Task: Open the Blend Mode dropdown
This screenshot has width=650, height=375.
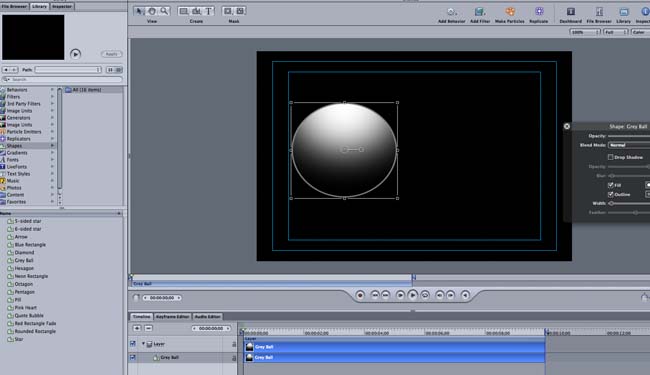Action: point(629,145)
